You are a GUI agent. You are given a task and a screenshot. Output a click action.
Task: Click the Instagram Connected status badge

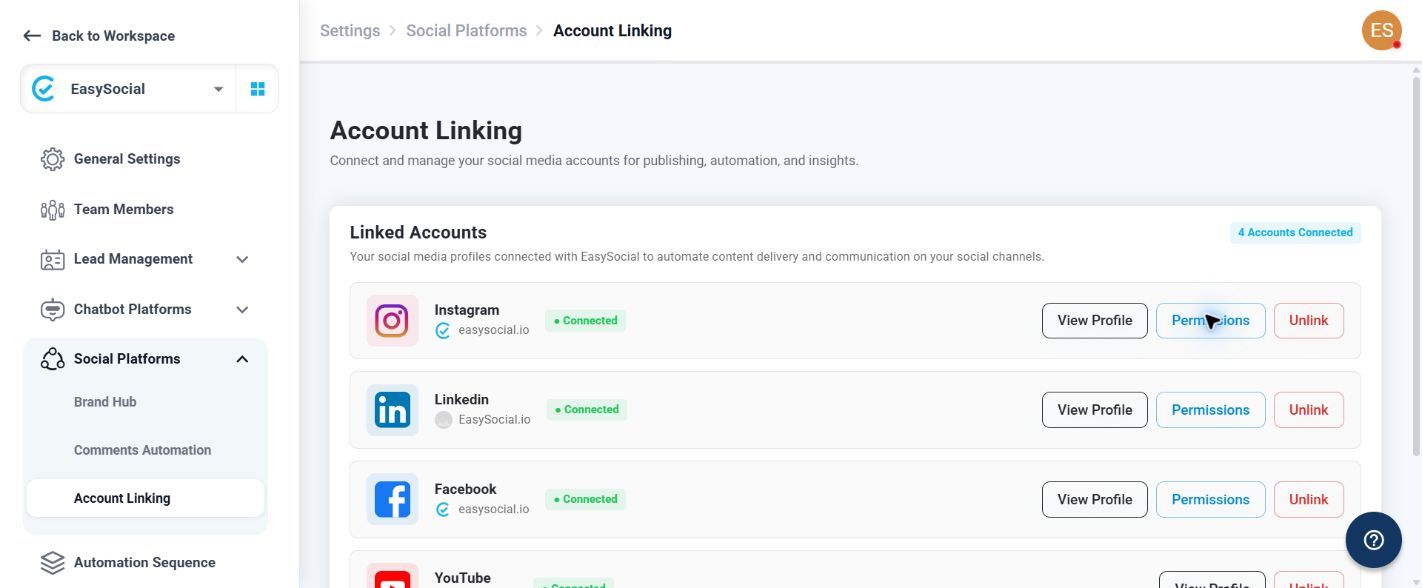click(585, 320)
